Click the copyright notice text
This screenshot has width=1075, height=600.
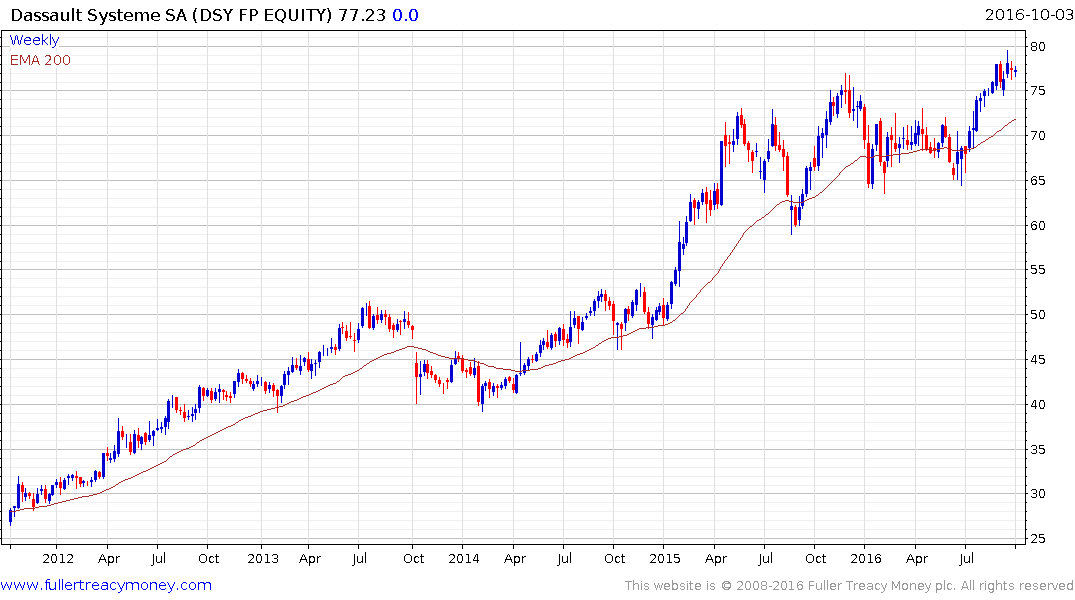point(849,586)
